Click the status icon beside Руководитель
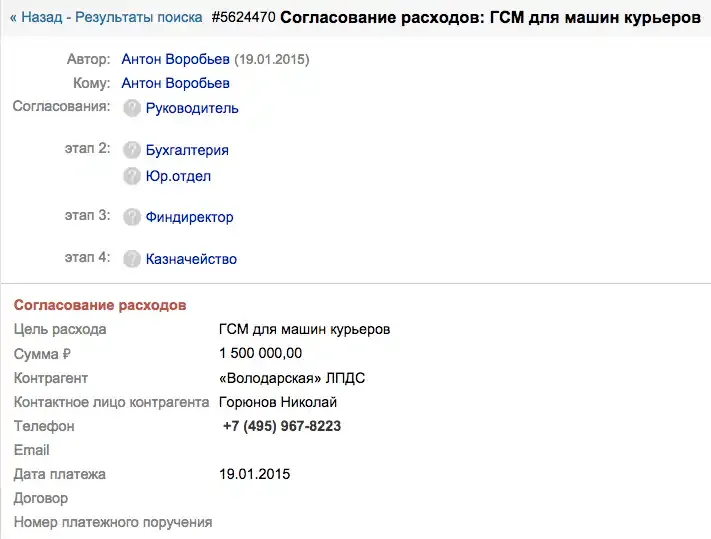 pos(132,108)
